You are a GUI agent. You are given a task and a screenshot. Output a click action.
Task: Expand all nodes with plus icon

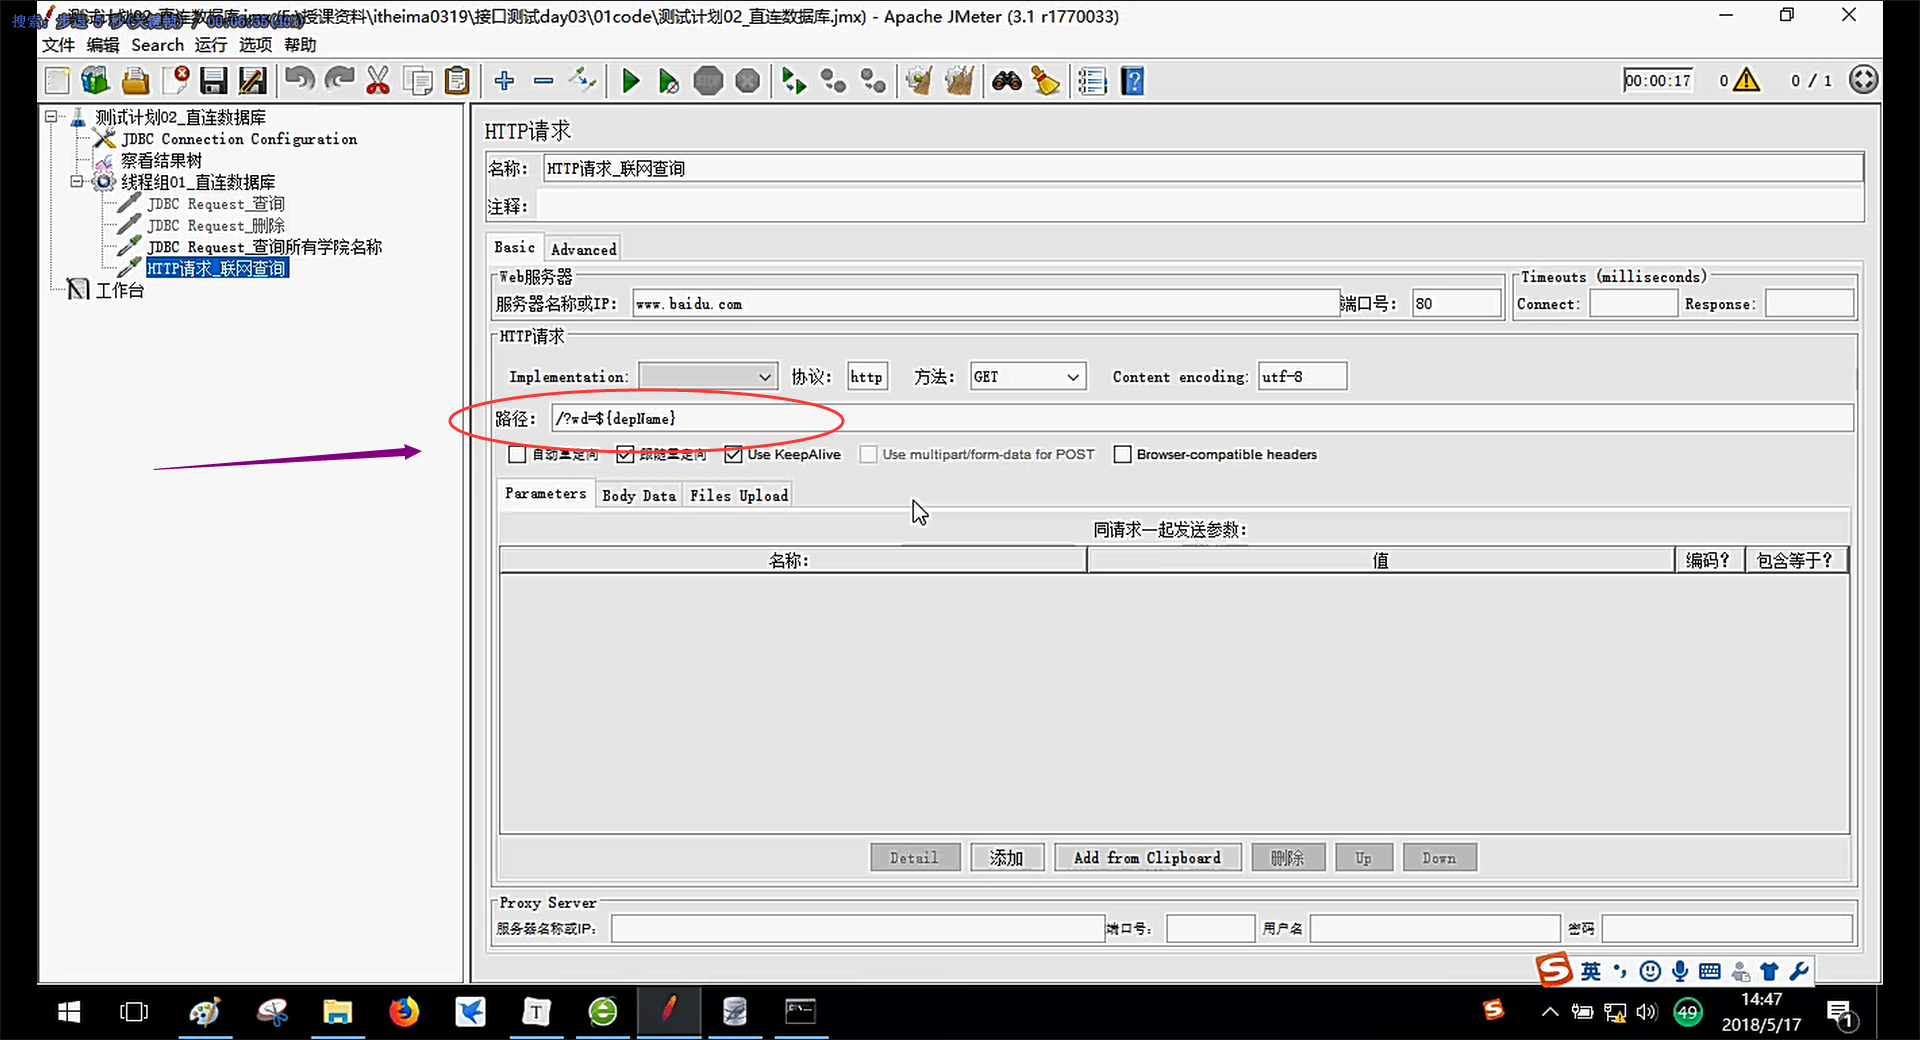tap(504, 81)
